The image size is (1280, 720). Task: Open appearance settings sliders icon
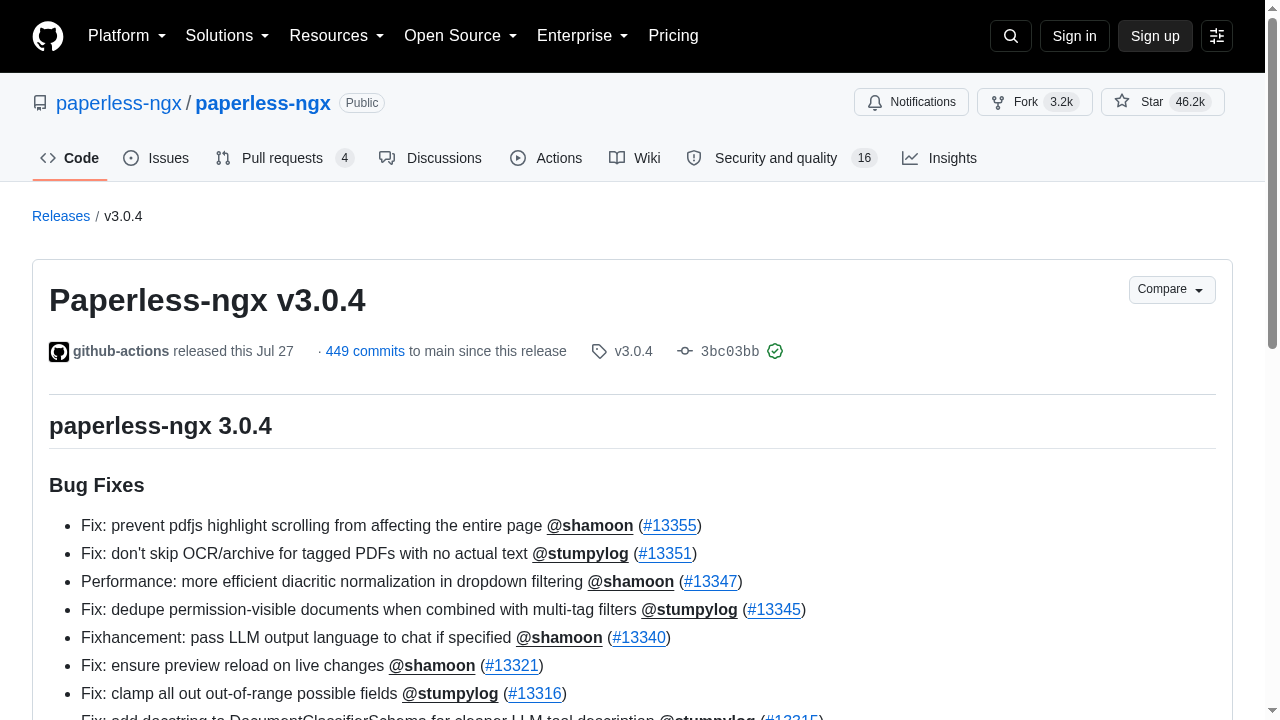click(x=1217, y=36)
